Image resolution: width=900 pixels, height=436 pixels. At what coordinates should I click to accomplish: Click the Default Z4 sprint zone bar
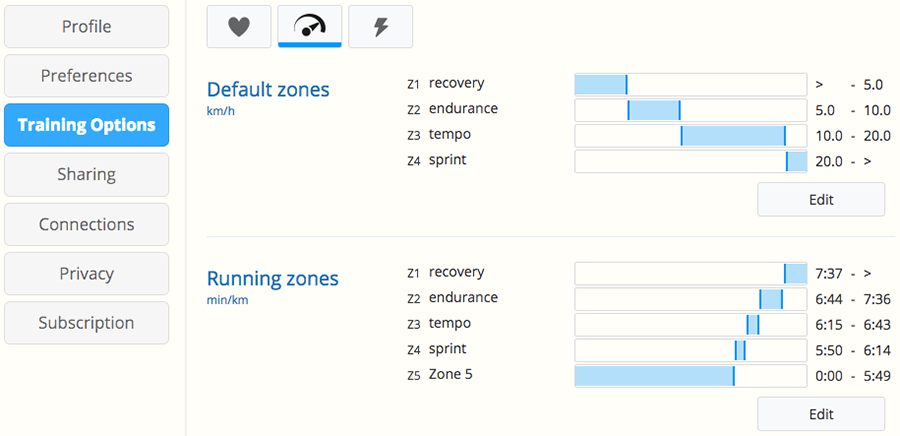(690, 161)
